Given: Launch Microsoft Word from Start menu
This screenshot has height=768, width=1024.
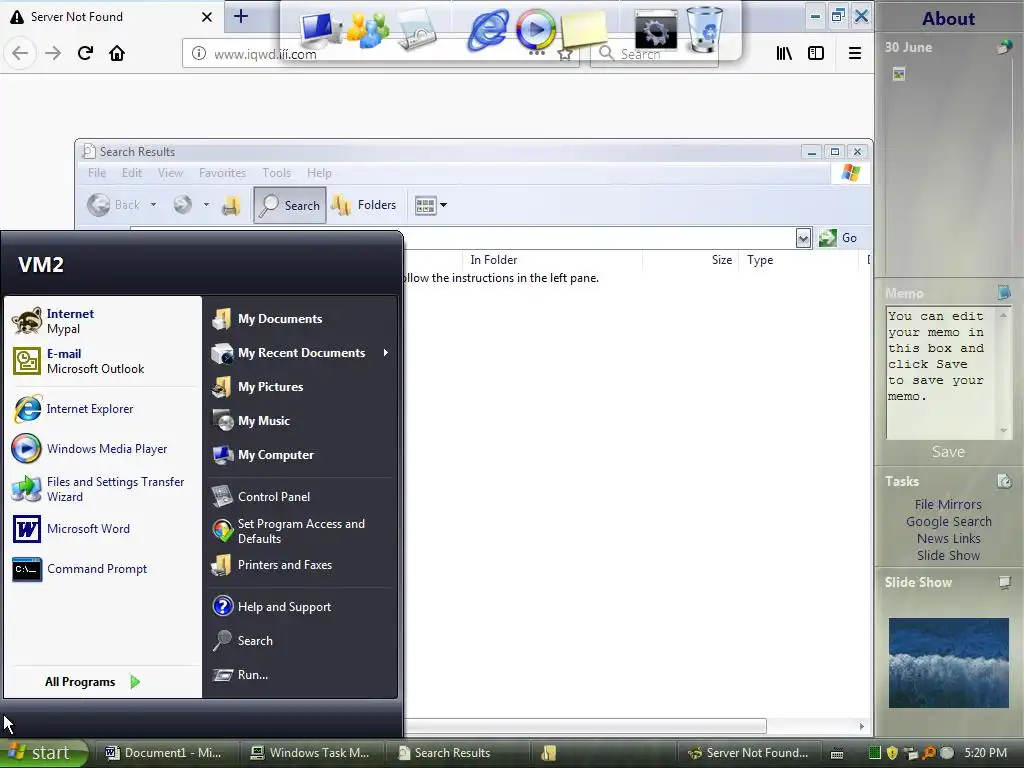Looking at the screenshot, I should (103, 529).
